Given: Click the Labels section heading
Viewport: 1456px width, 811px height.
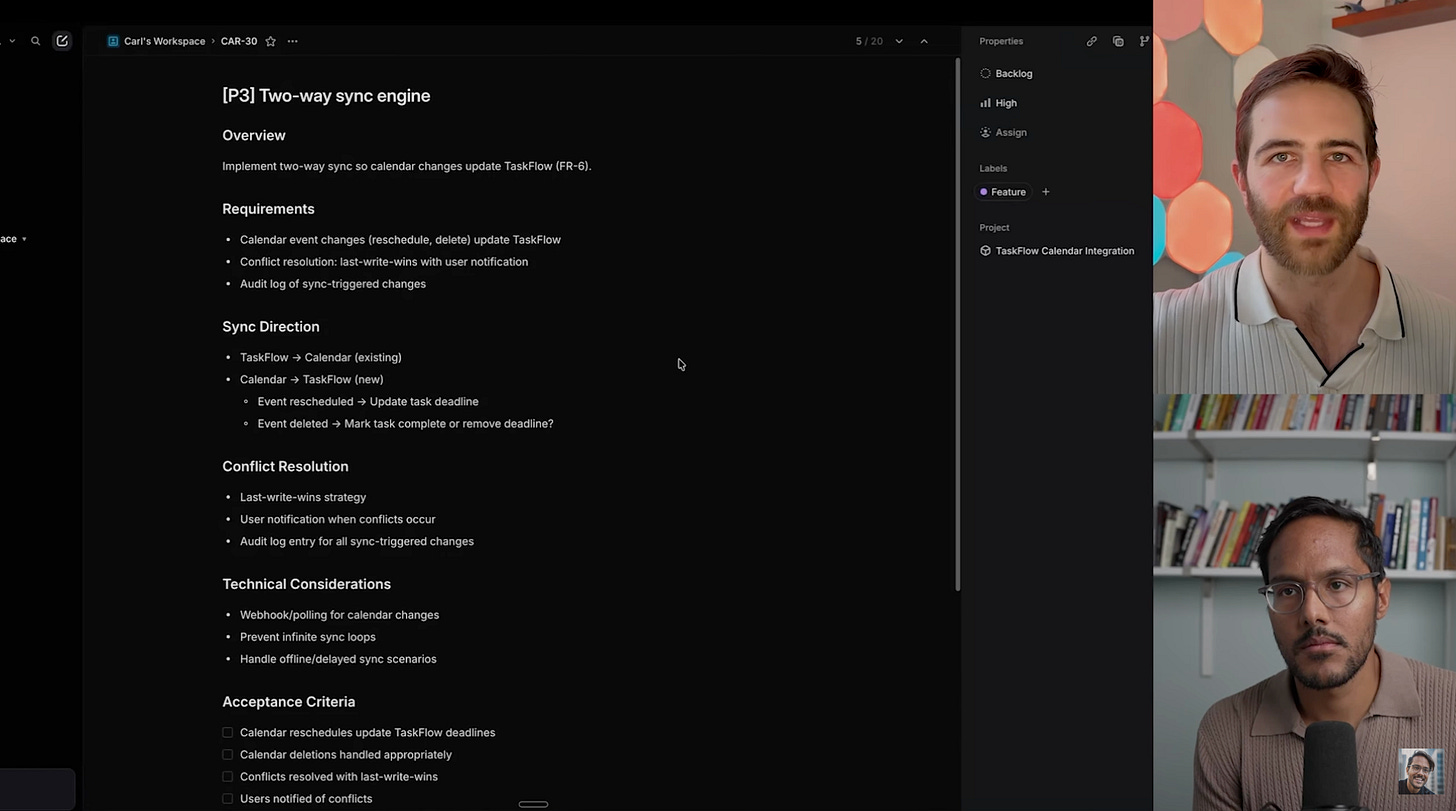Looking at the screenshot, I should coord(993,168).
